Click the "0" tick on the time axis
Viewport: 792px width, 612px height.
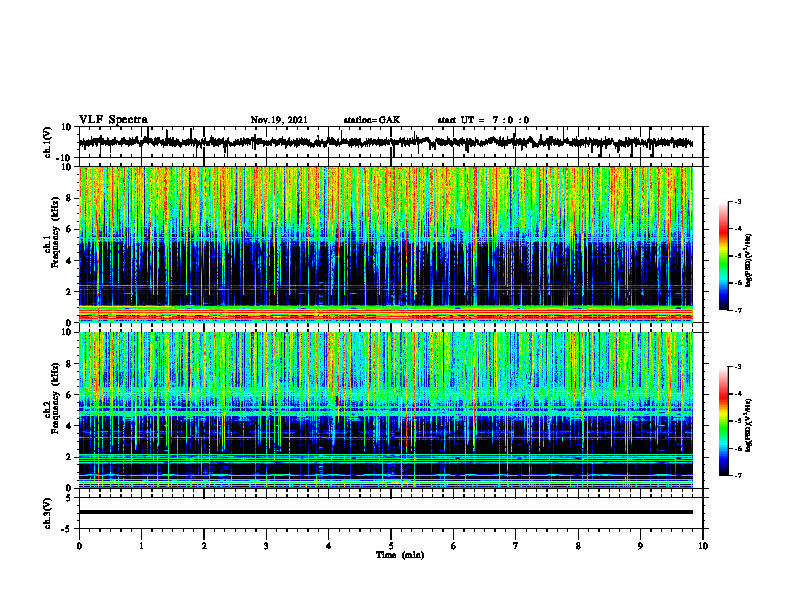79,546
